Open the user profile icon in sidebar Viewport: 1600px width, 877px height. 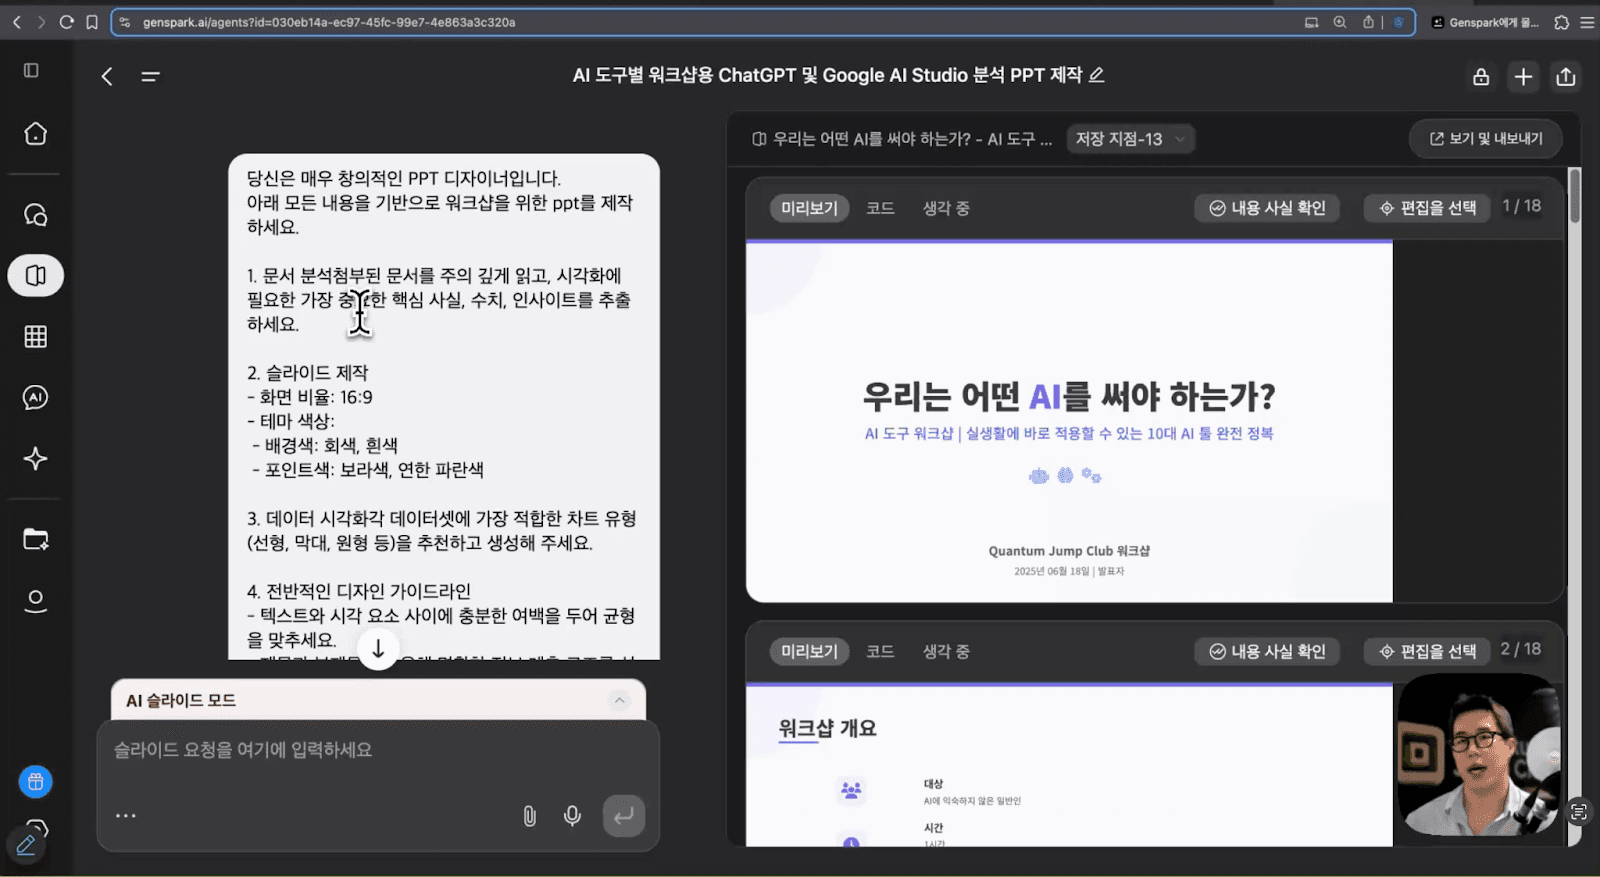point(36,601)
